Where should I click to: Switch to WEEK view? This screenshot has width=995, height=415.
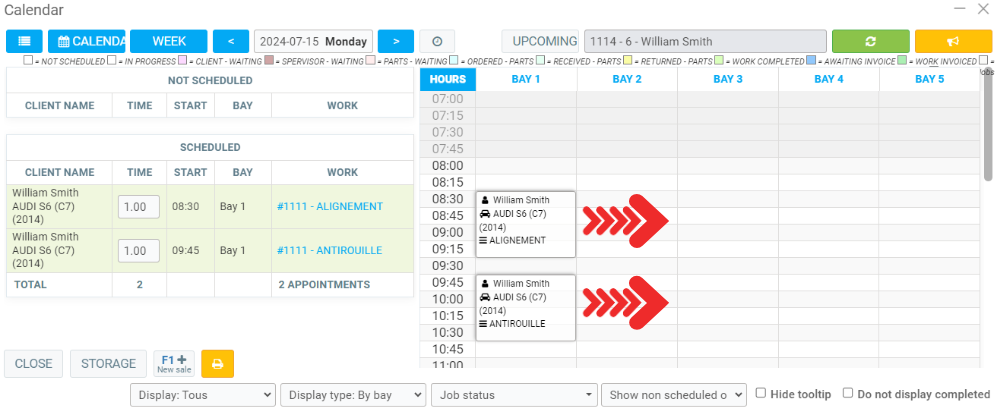click(168, 41)
